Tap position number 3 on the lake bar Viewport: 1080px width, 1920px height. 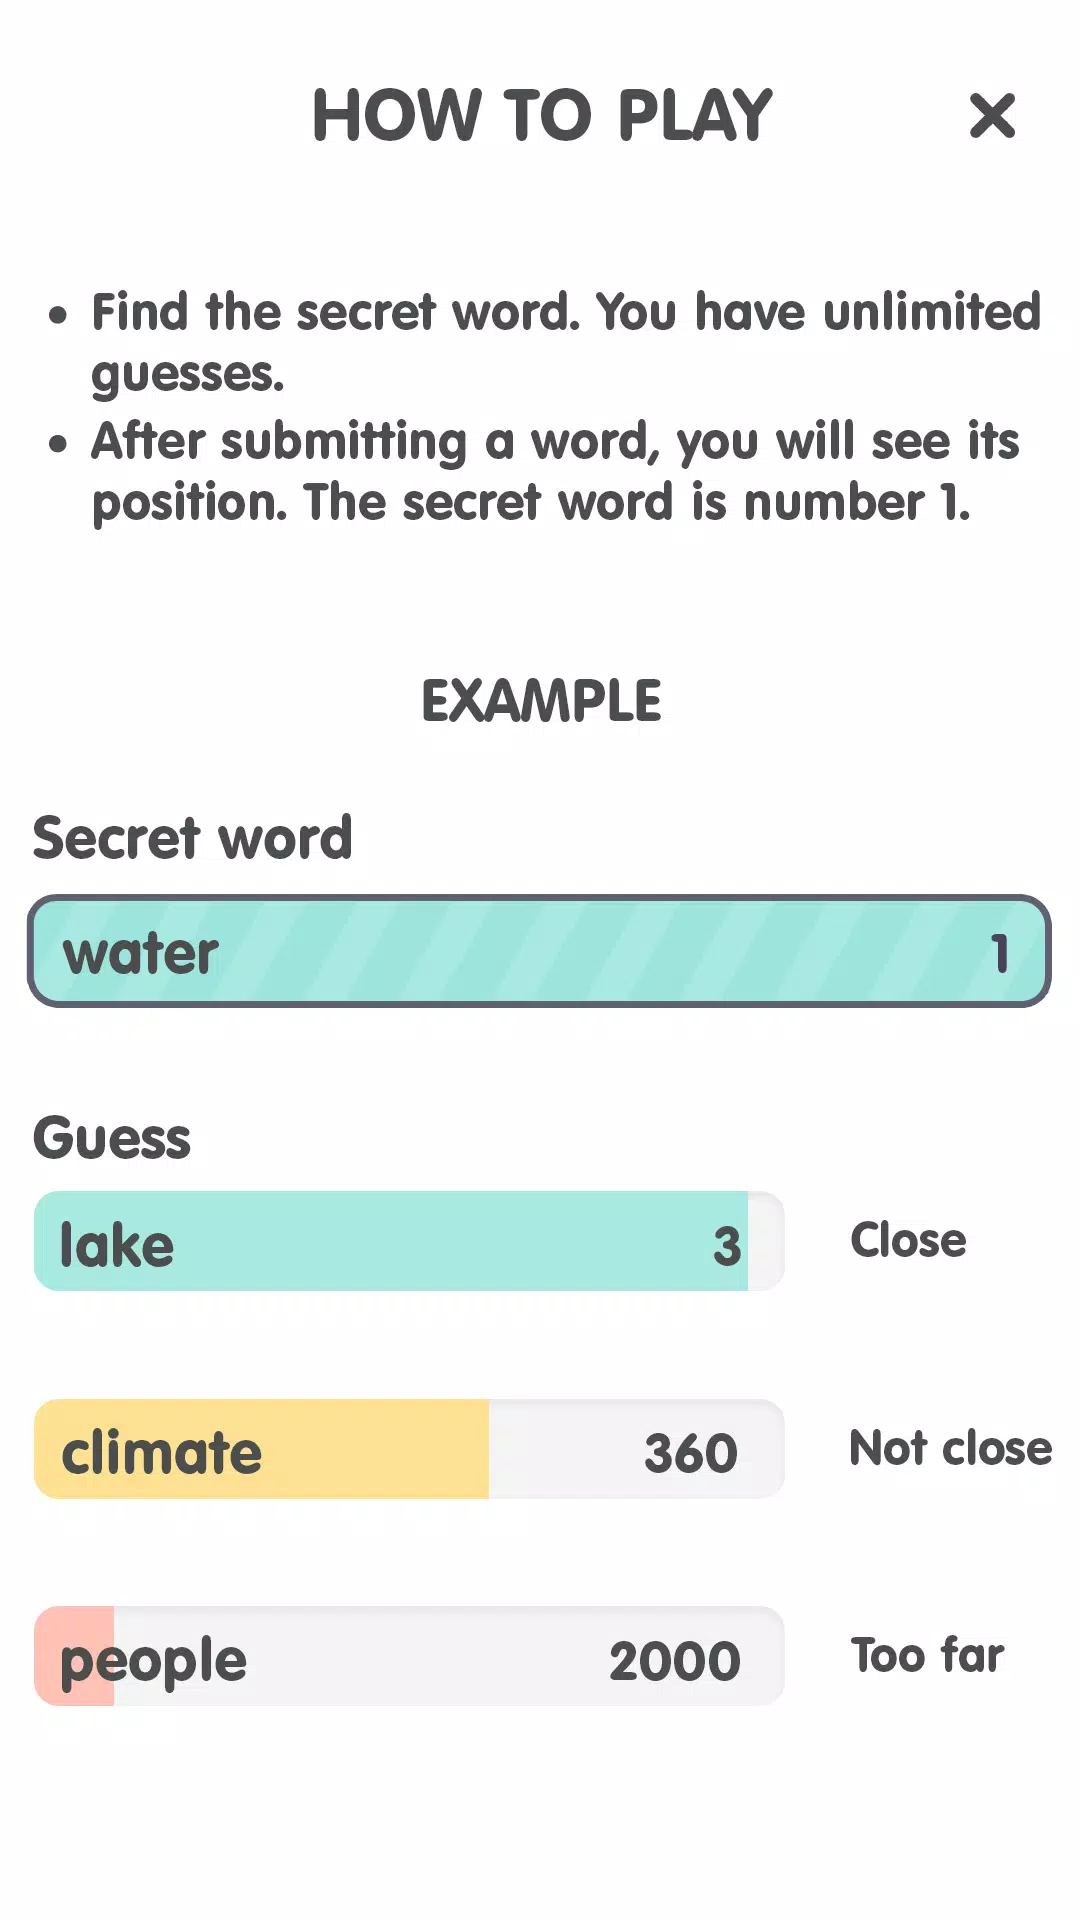(x=727, y=1246)
